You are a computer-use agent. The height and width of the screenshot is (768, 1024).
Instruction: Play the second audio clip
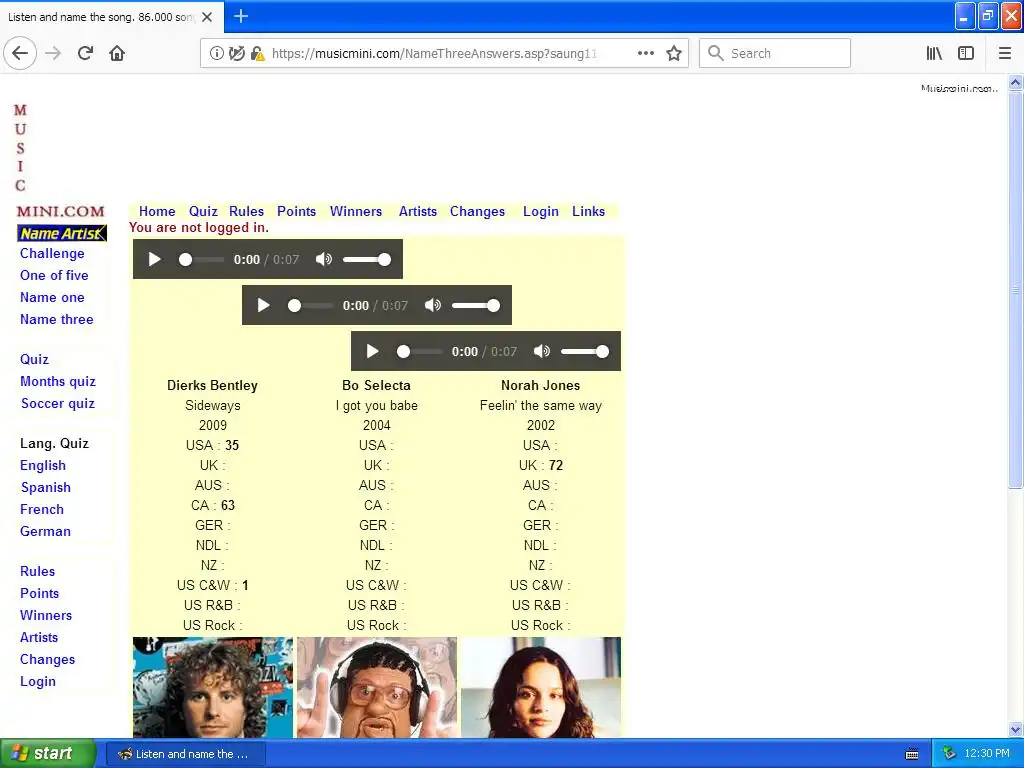click(263, 305)
